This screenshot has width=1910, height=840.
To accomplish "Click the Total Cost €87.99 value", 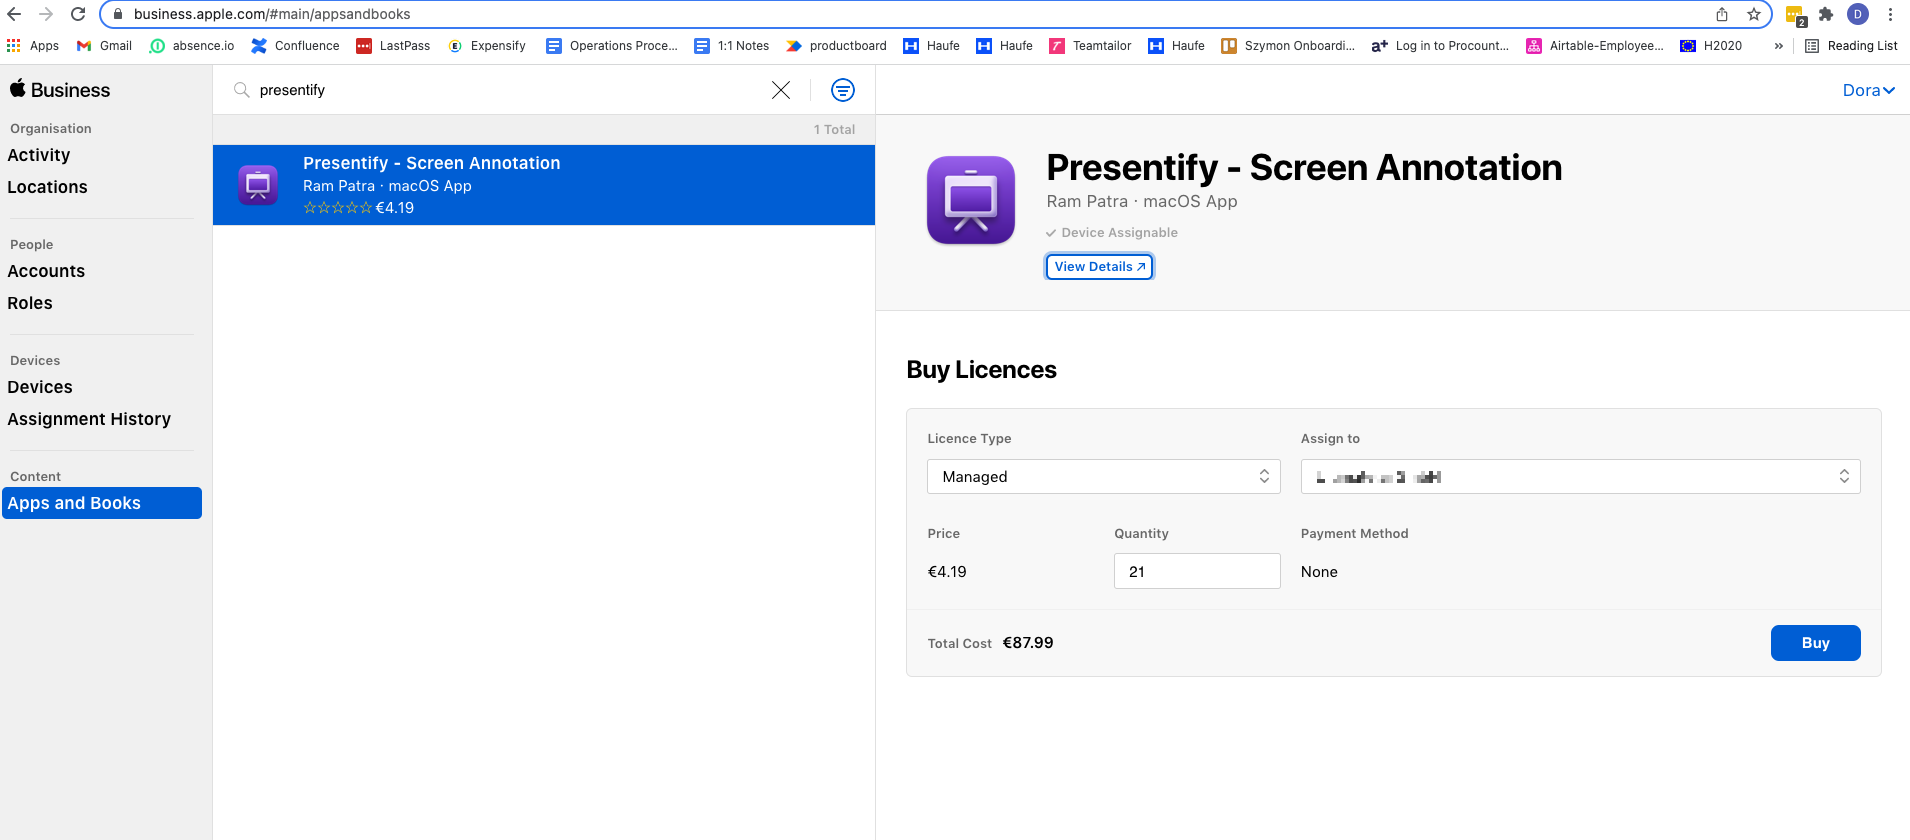I will (1028, 643).
